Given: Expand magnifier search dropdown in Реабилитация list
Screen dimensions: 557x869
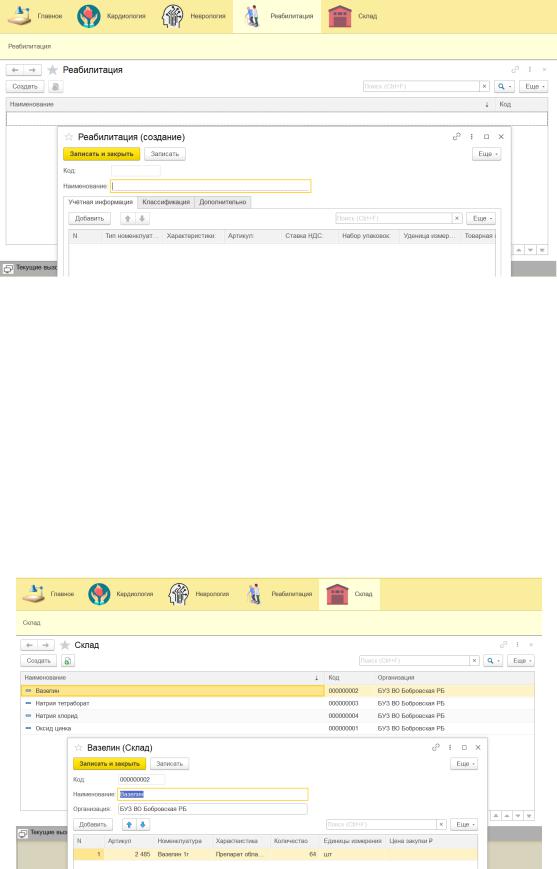Looking at the screenshot, I should (x=504, y=86).
